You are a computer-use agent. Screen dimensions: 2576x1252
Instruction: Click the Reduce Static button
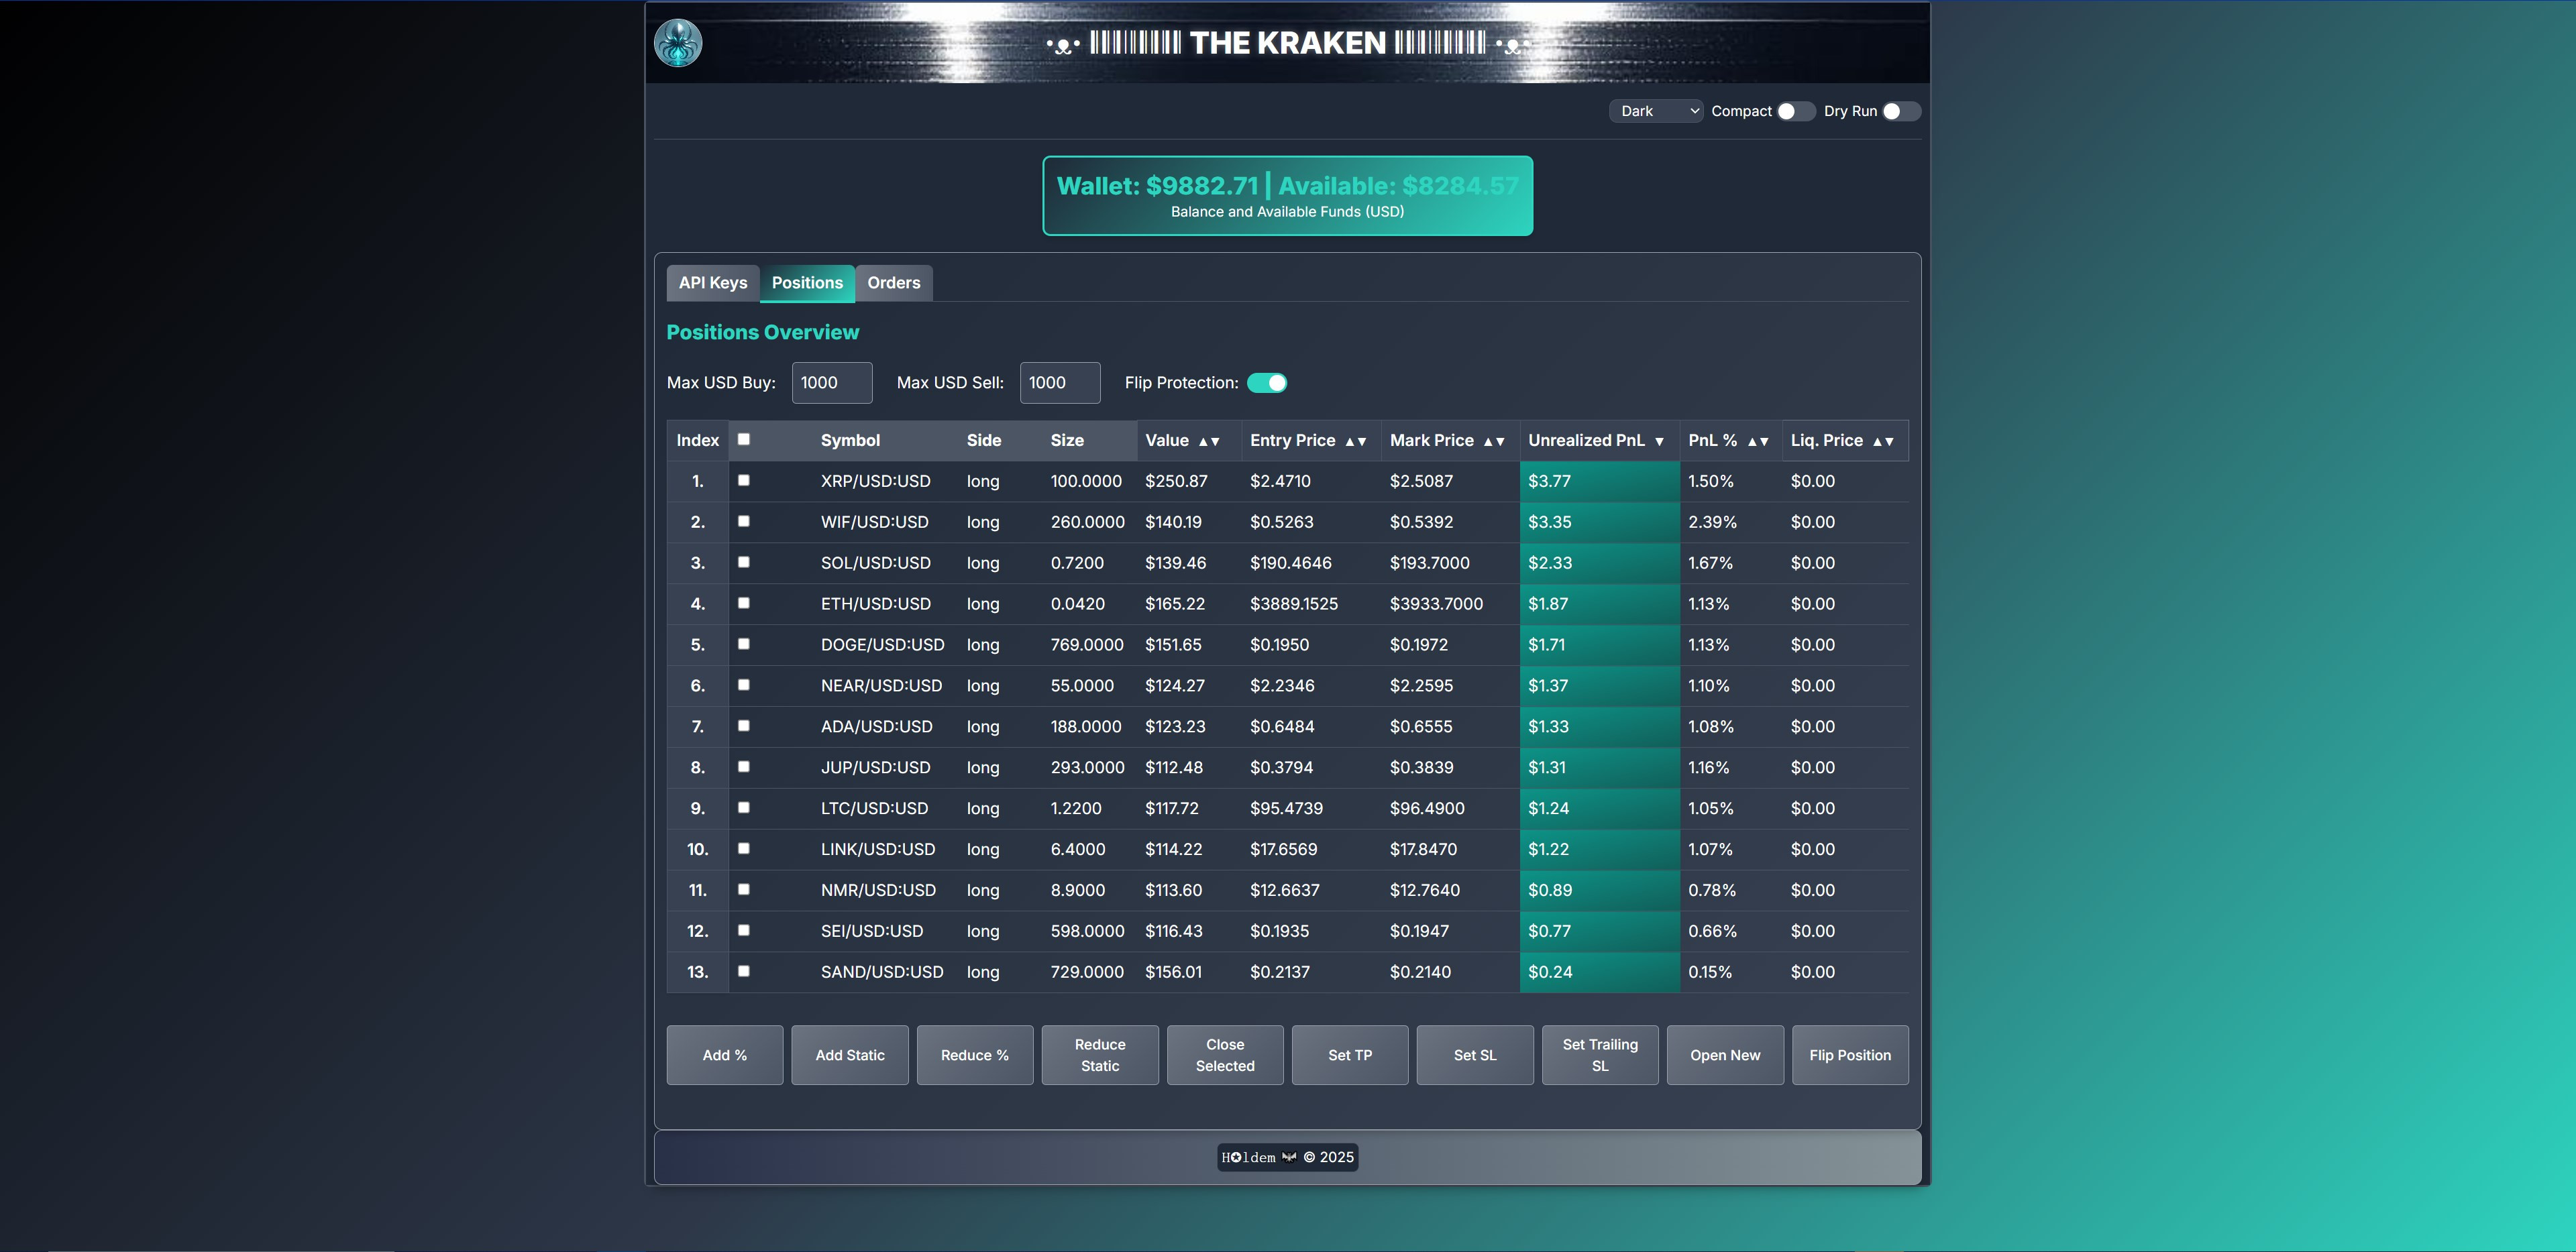coord(1100,1055)
